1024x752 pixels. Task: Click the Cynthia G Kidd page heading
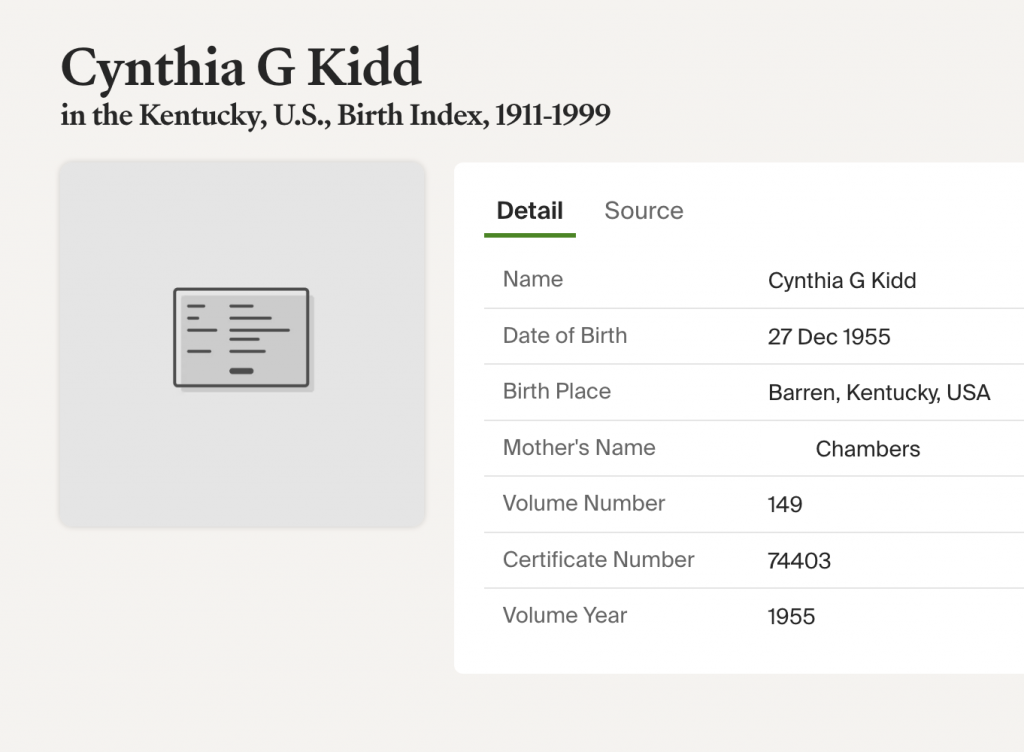coord(241,68)
